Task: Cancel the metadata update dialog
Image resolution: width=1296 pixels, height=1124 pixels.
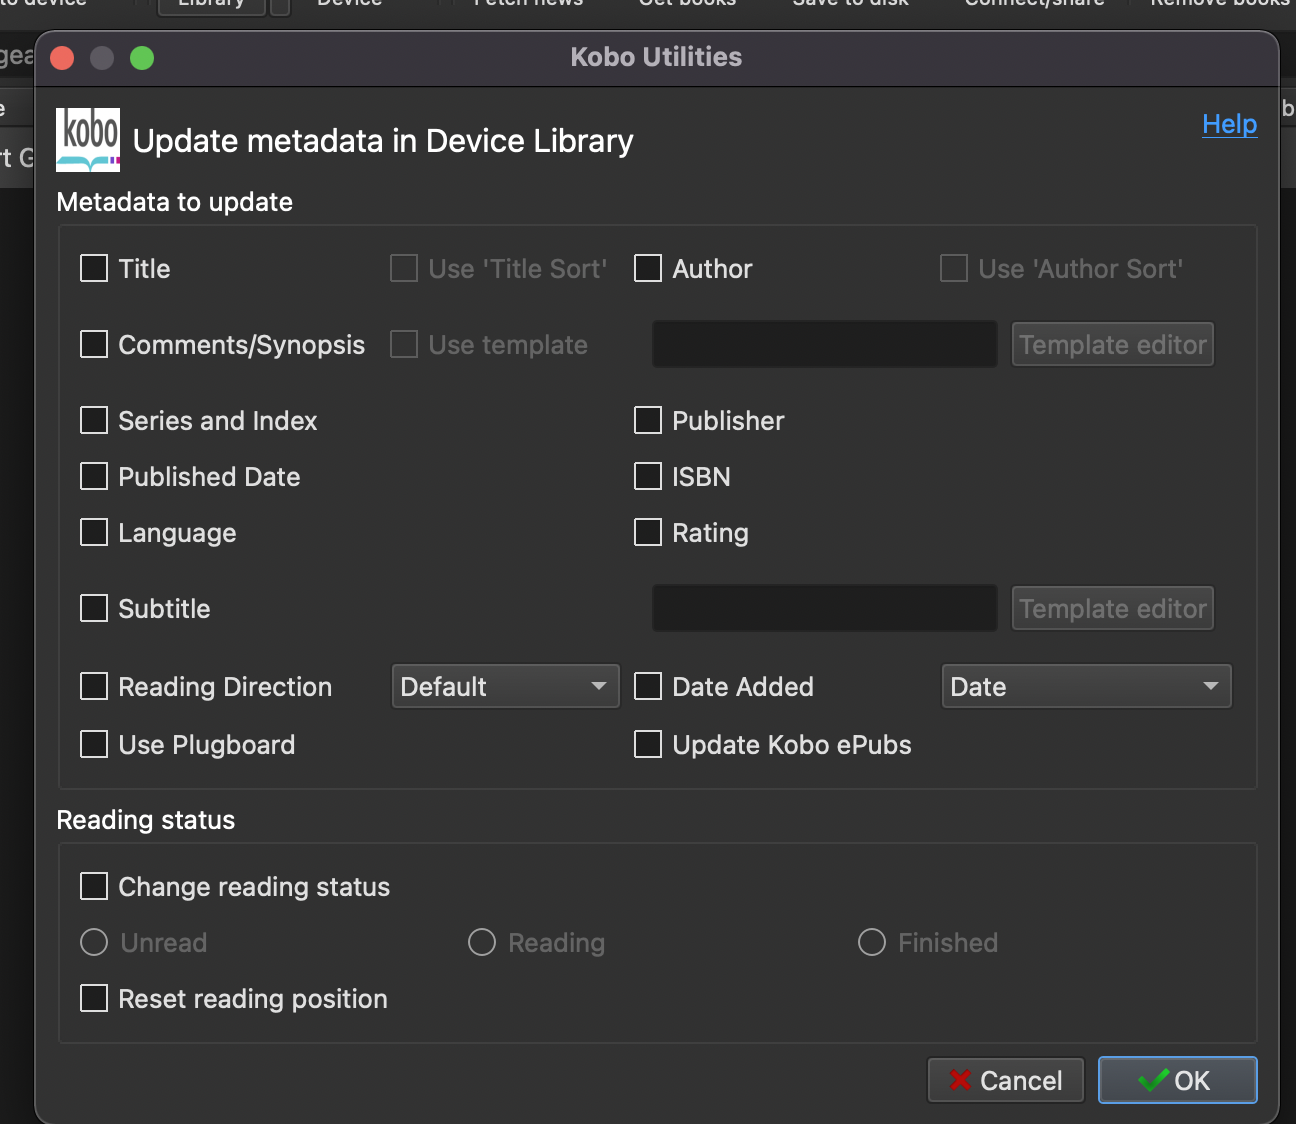Action: 1005,1080
